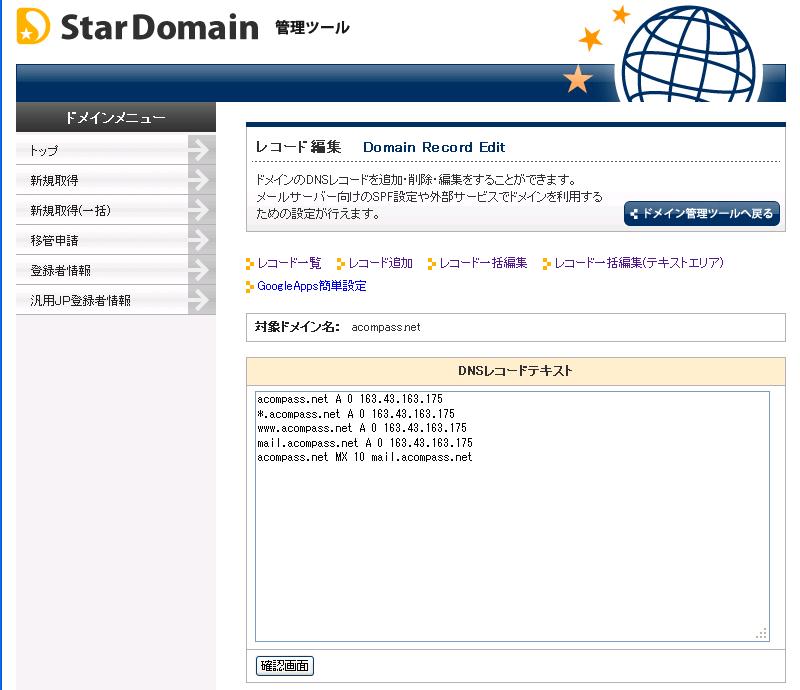800x690 pixels.
Task: Click the Star Domain logo icon
Action: coord(33,27)
